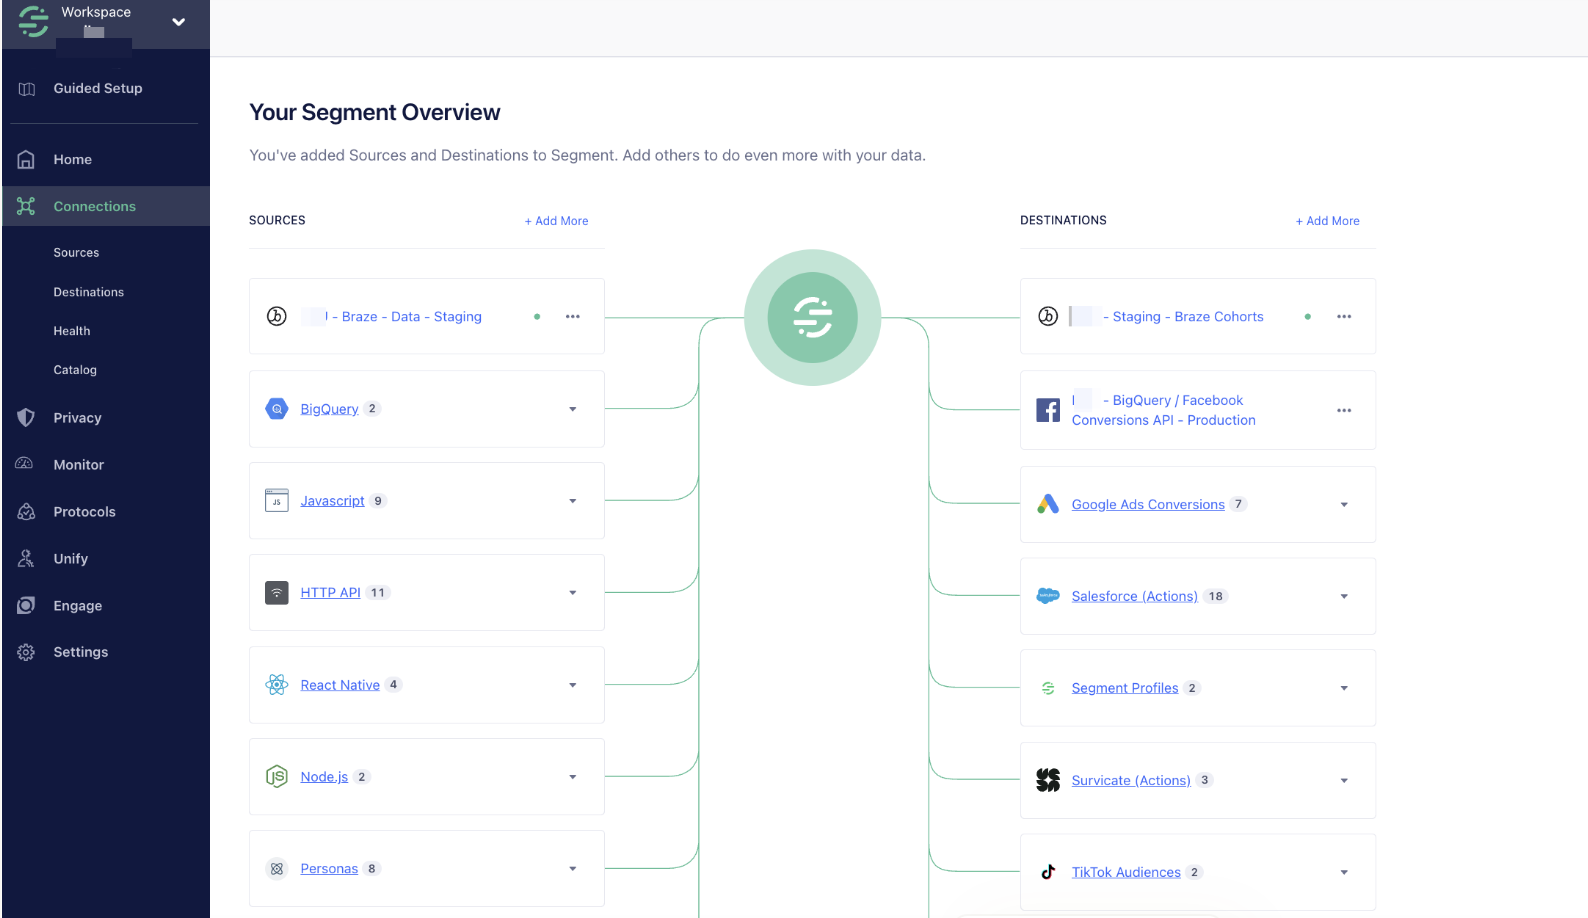Image resolution: width=1588 pixels, height=918 pixels.
Task: Click the Engage icon in sidebar
Action: (26, 606)
